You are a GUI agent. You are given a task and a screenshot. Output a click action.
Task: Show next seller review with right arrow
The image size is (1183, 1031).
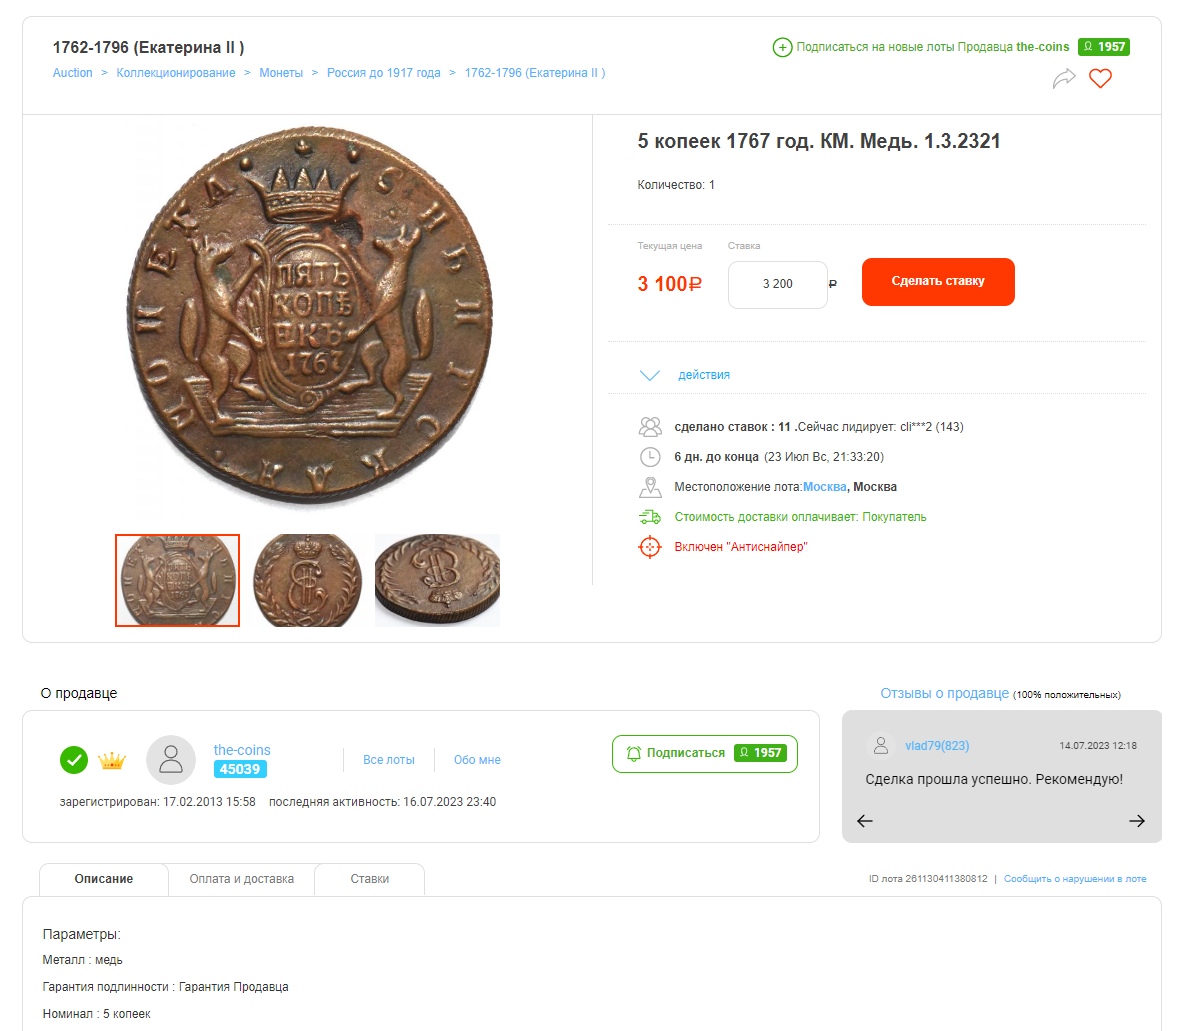[x=1137, y=821]
